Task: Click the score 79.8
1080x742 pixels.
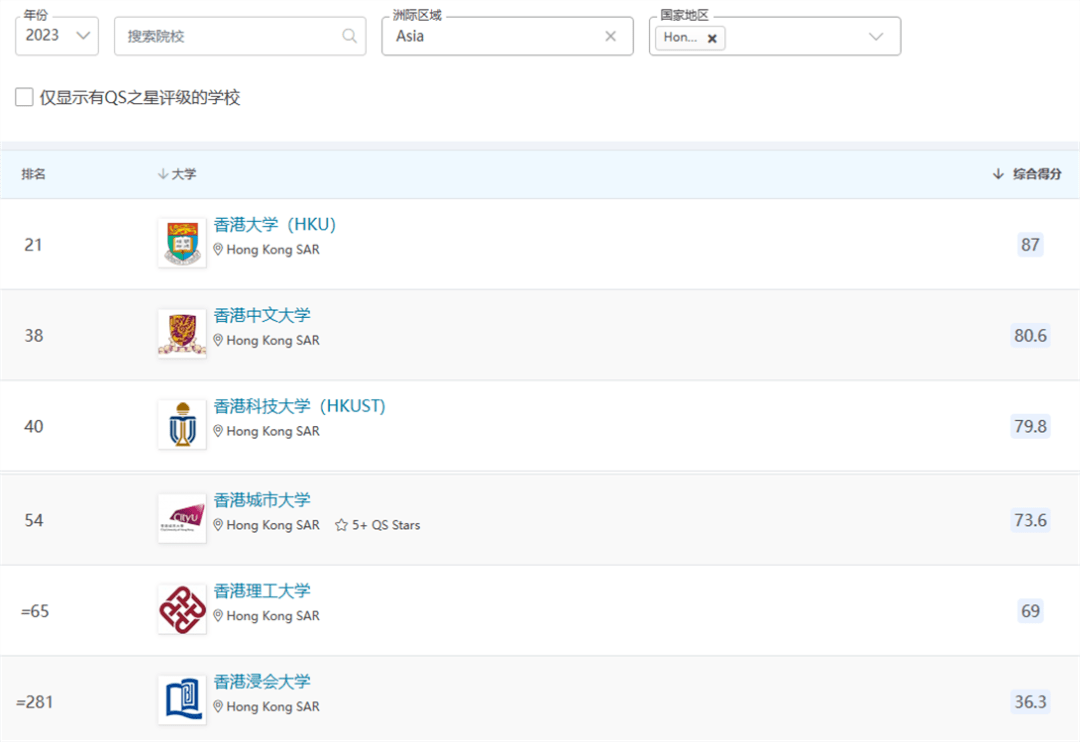Action: click(1030, 426)
